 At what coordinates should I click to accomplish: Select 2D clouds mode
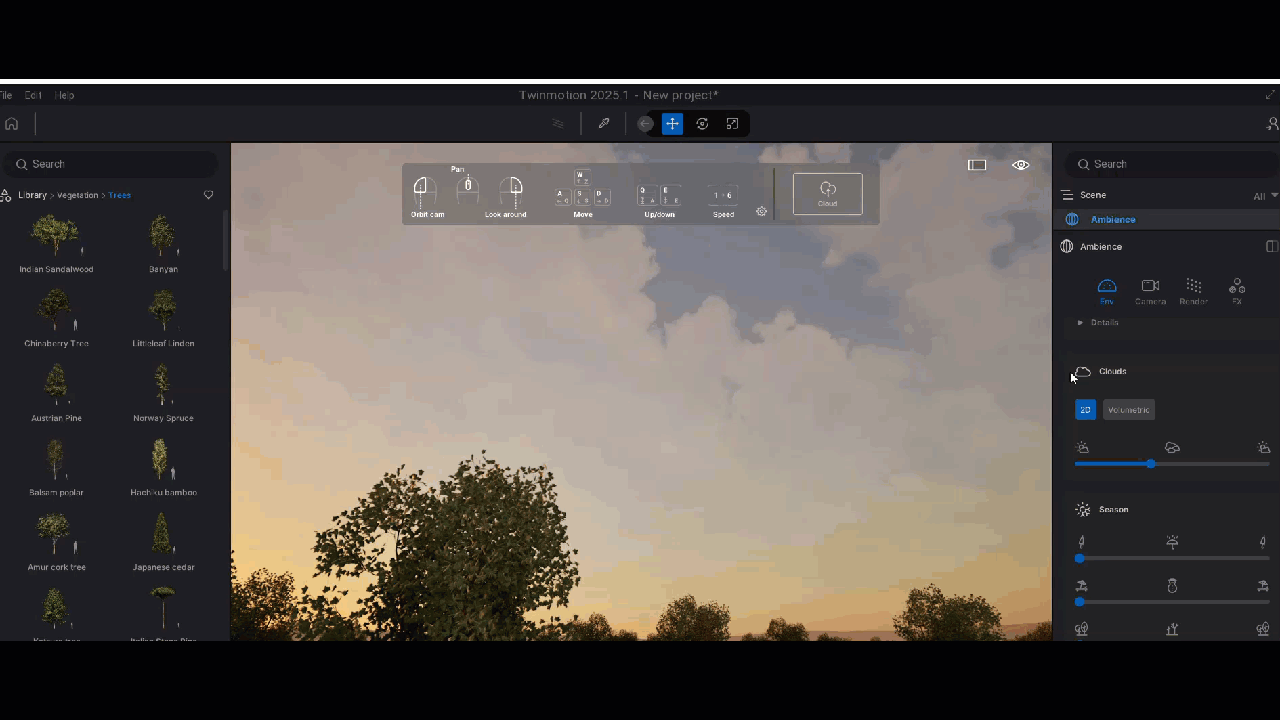[1085, 410]
